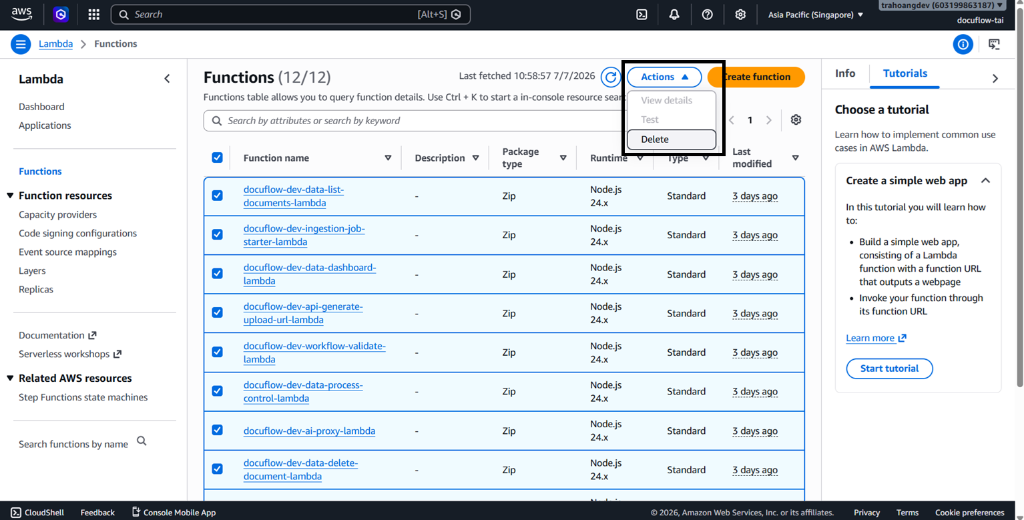Image resolution: width=1024 pixels, height=520 pixels.
Task: Open the trahoangdev account menu
Action: 942,5
